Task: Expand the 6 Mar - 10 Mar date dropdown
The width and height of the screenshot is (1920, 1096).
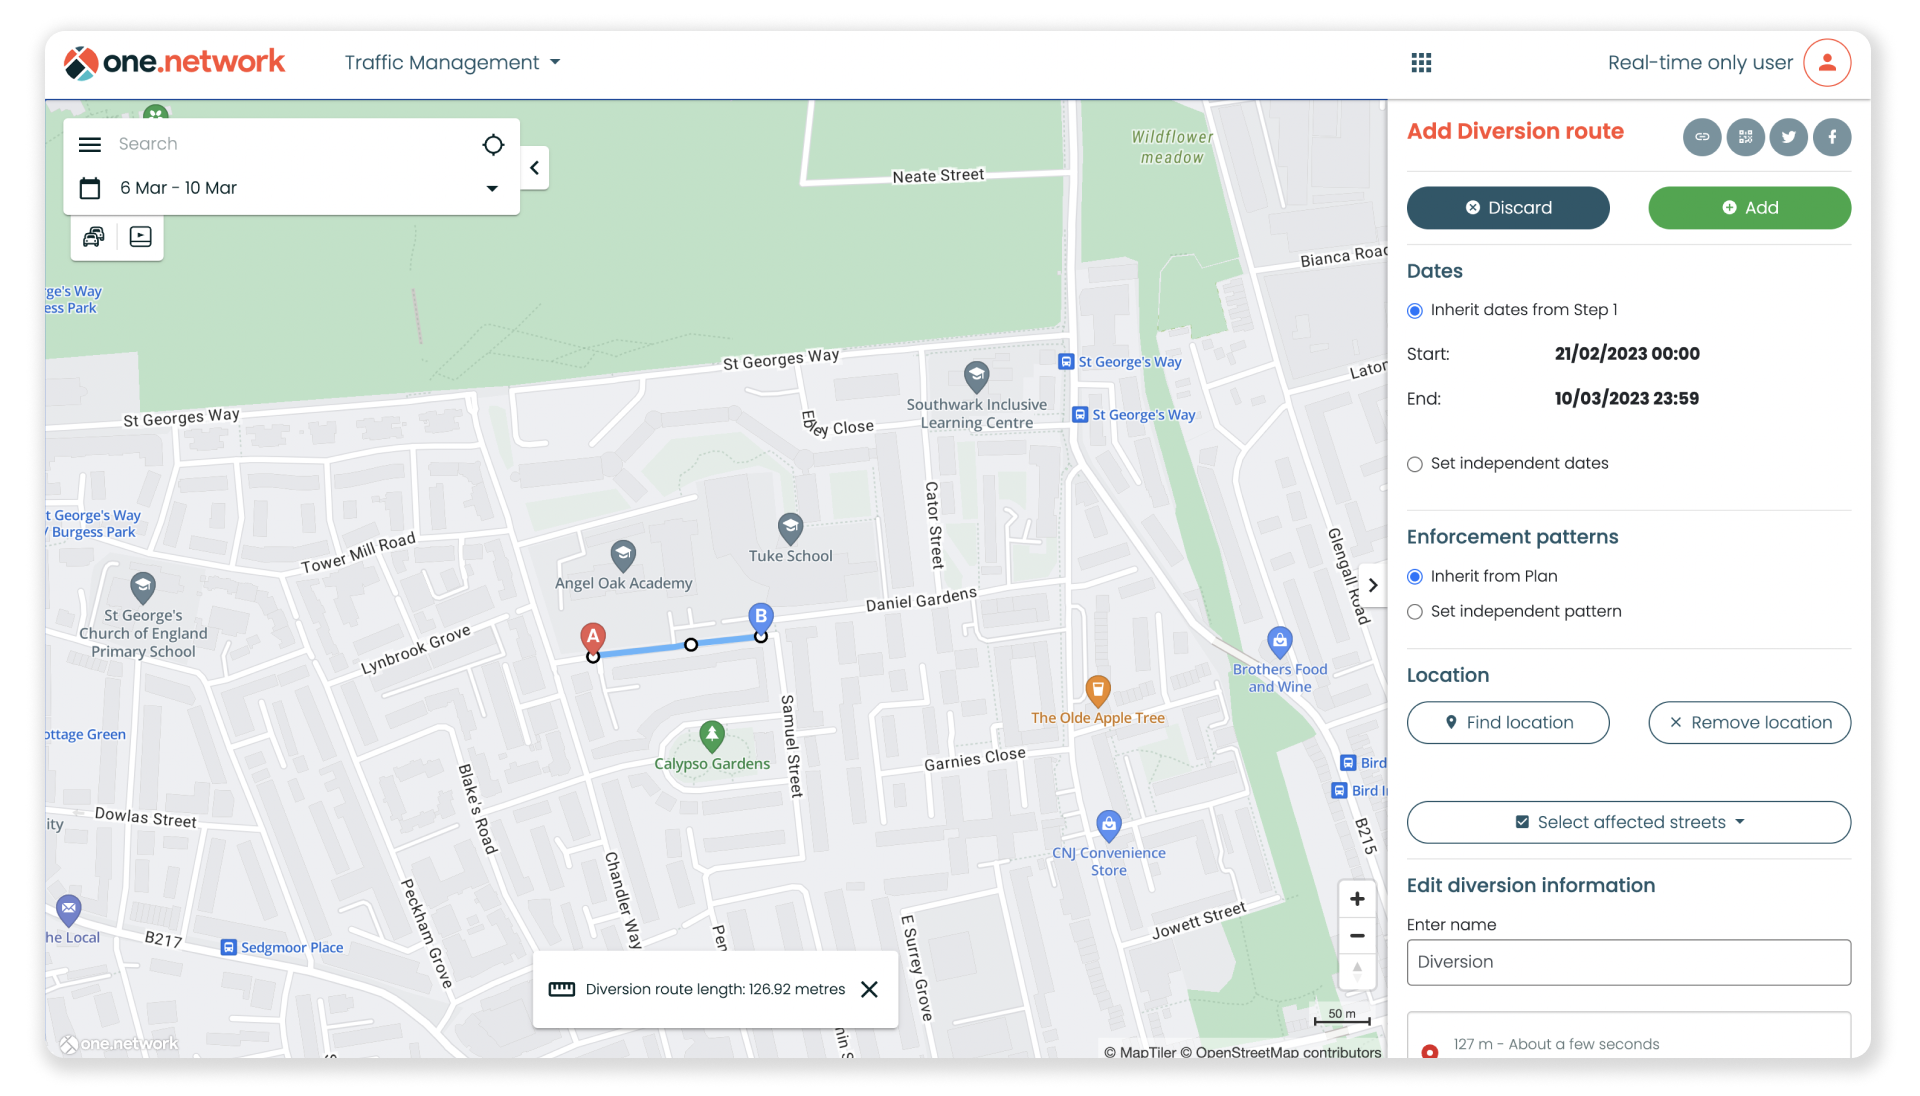Action: (492, 188)
